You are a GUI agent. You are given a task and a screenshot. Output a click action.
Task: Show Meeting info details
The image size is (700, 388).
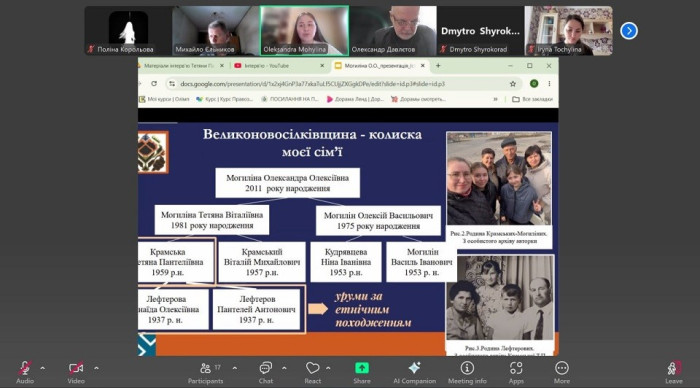click(x=467, y=372)
